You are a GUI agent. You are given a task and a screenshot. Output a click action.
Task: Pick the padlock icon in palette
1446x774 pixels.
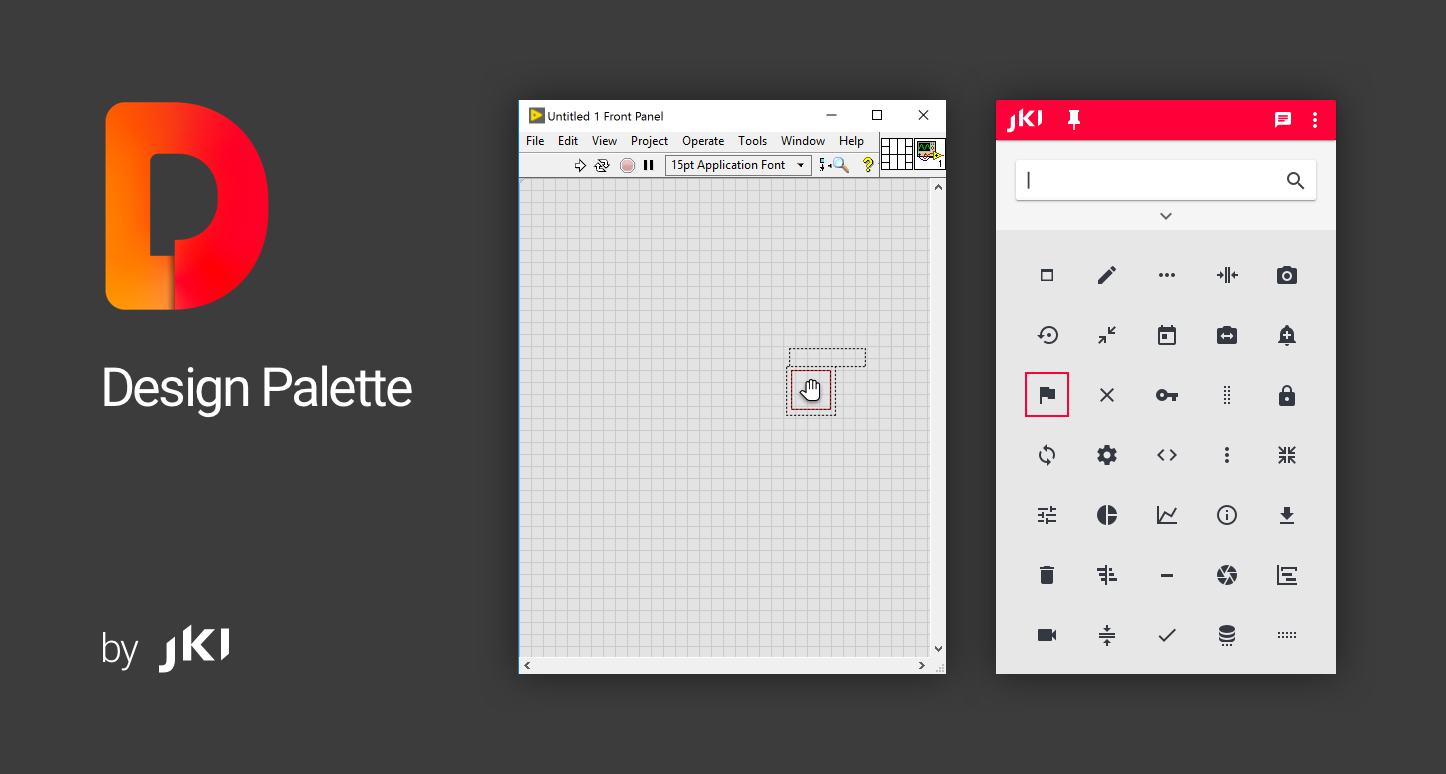(1287, 395)
